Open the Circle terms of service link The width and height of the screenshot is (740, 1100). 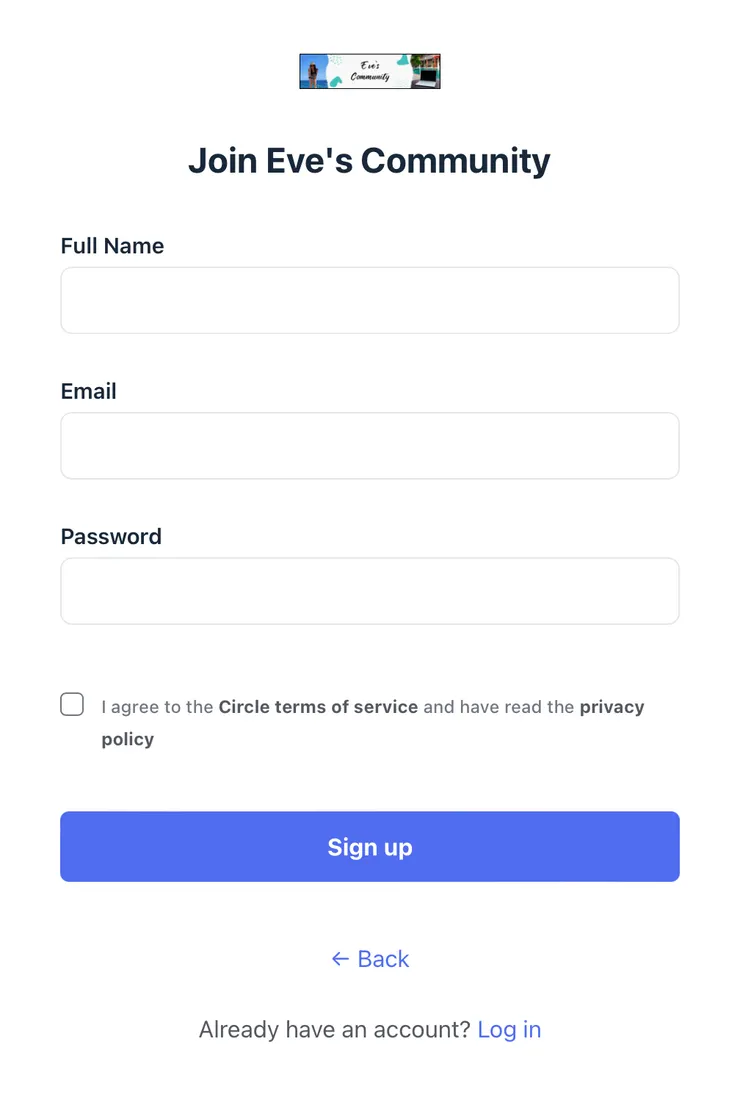(318, 707)
